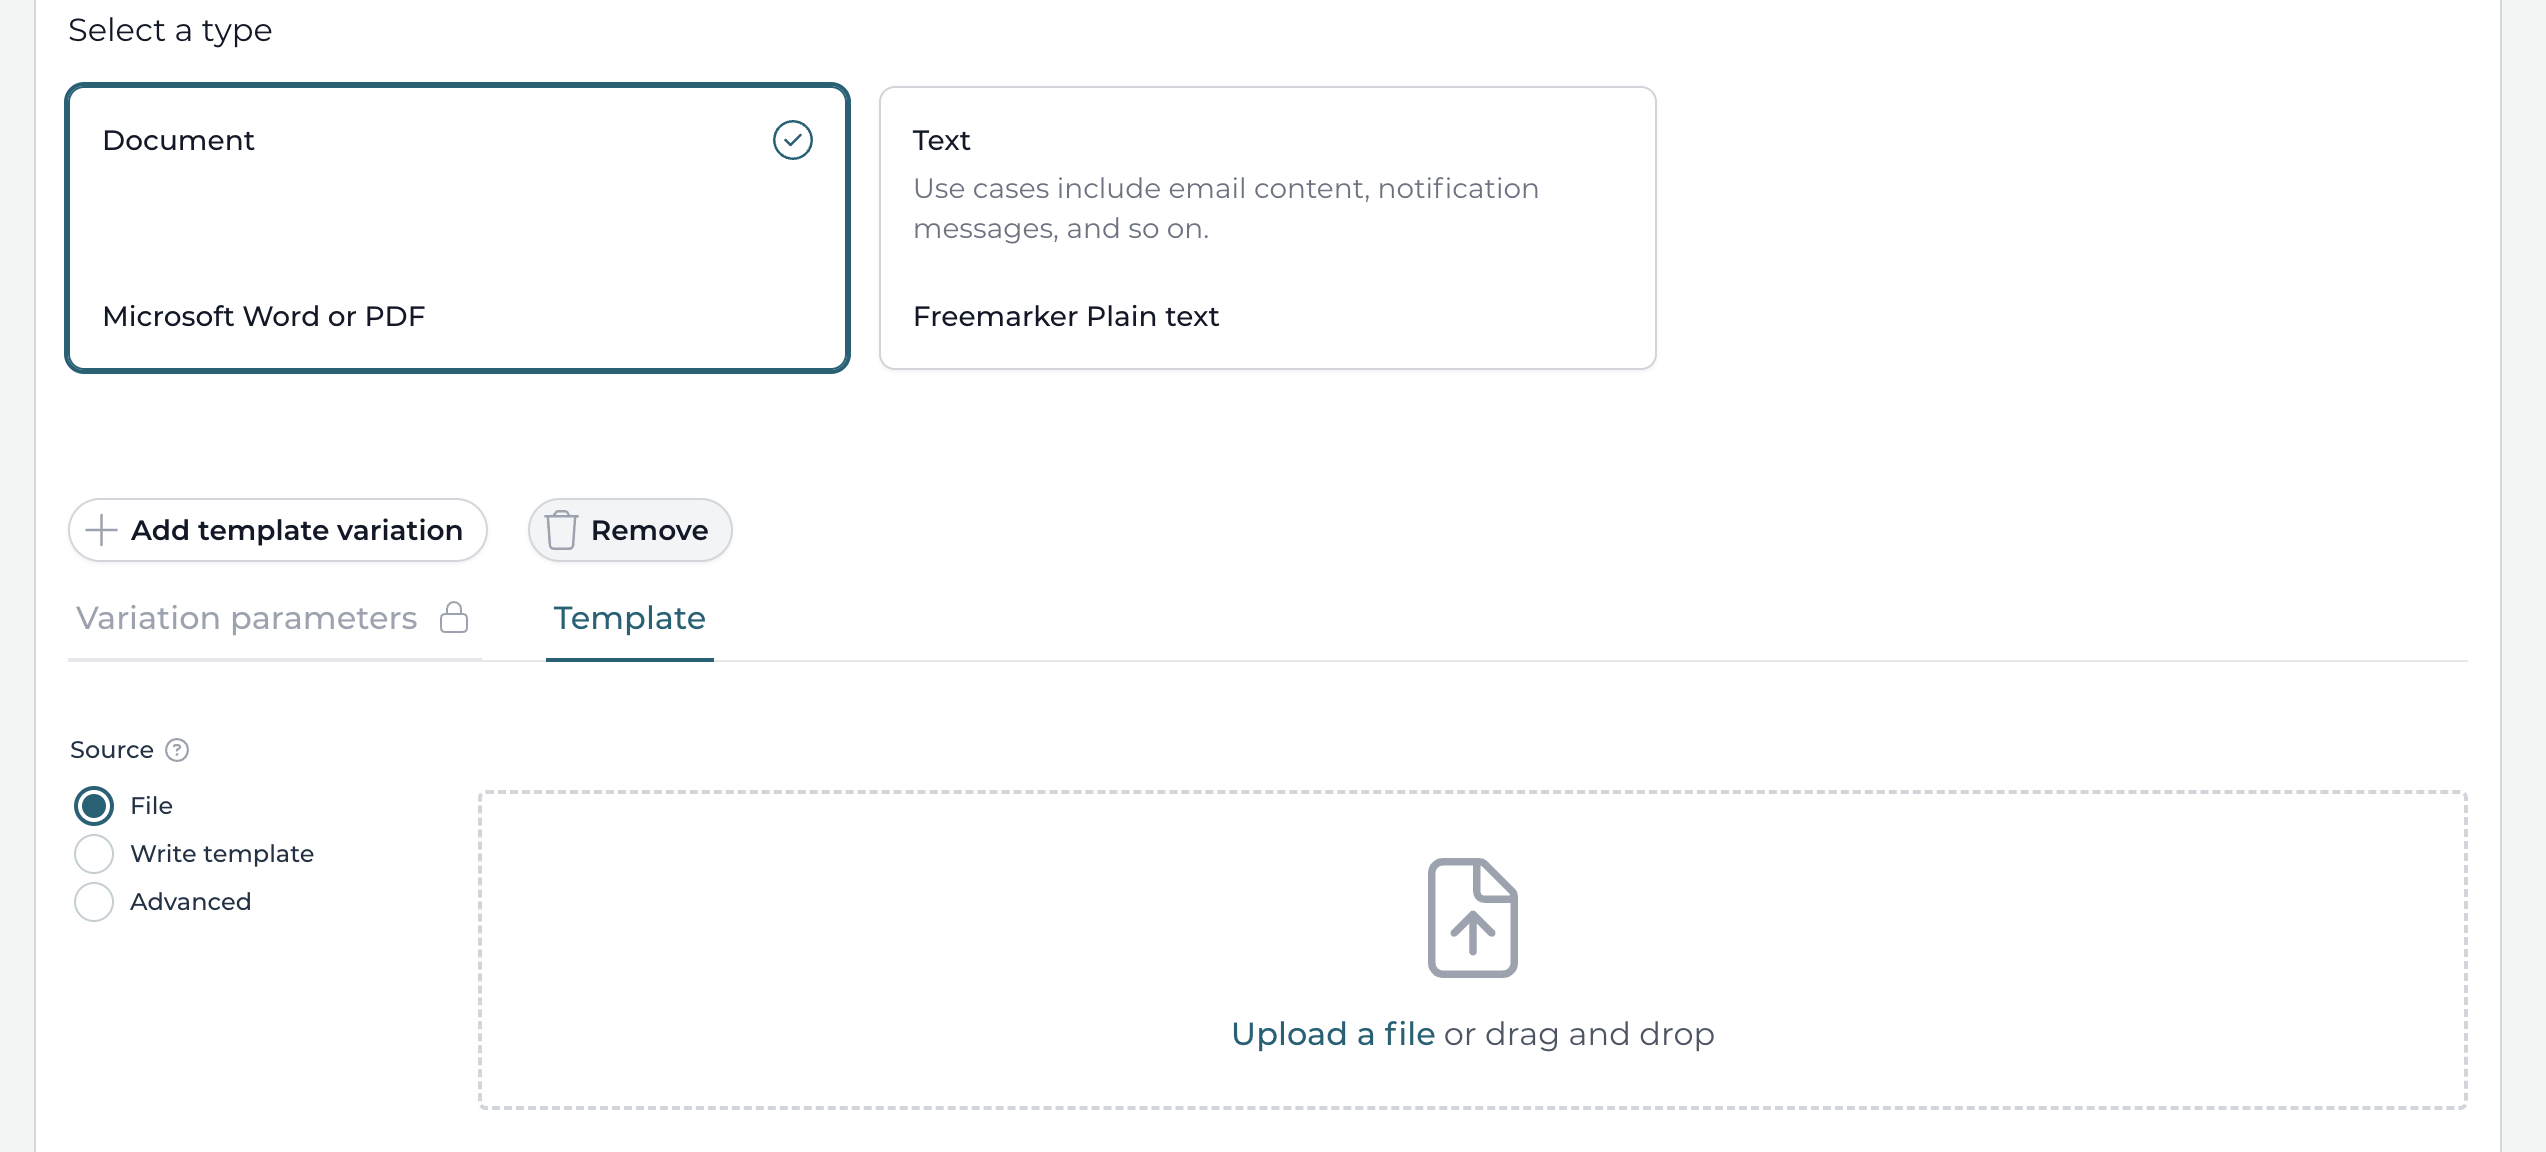The width and height of the screenshot is (2546, 1152).
Task: Switch to the Template tab
Action: click(629, 618)
